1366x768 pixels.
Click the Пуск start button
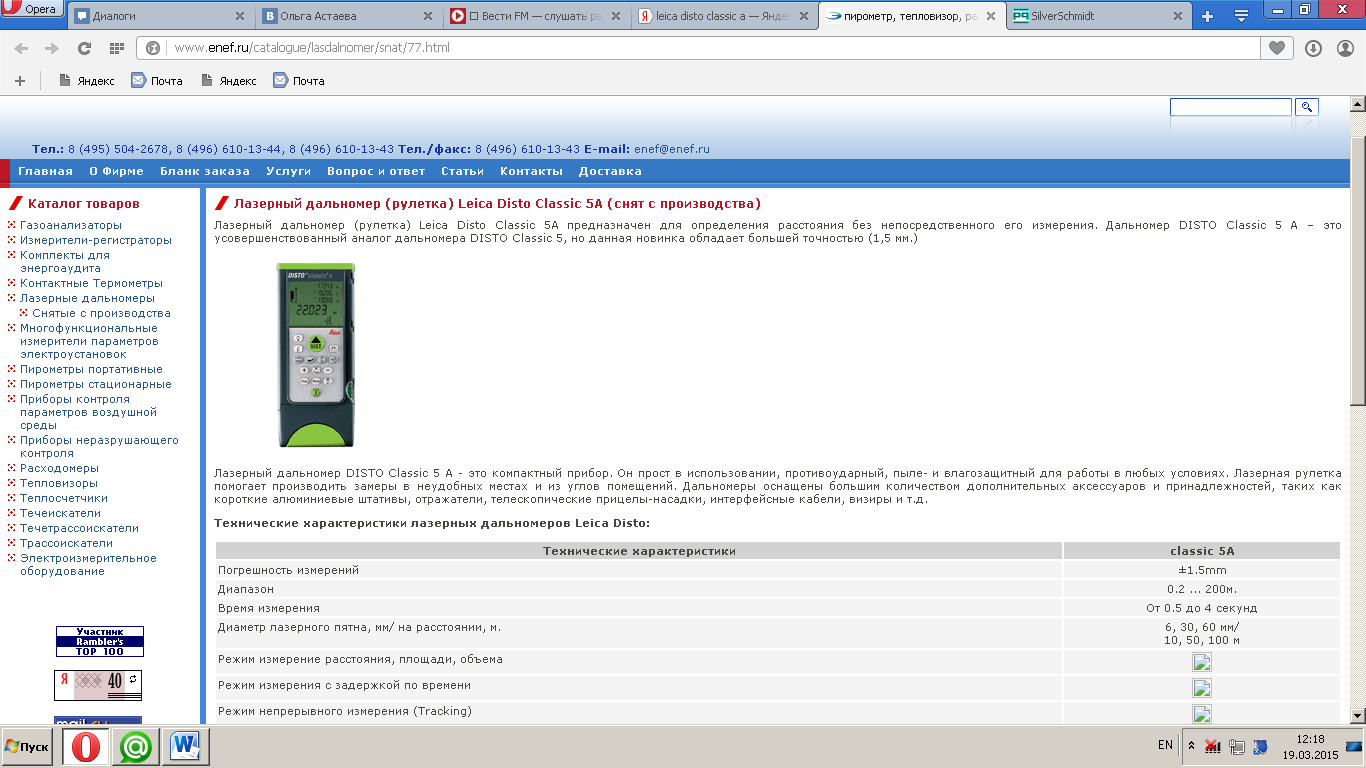[27, 747]
